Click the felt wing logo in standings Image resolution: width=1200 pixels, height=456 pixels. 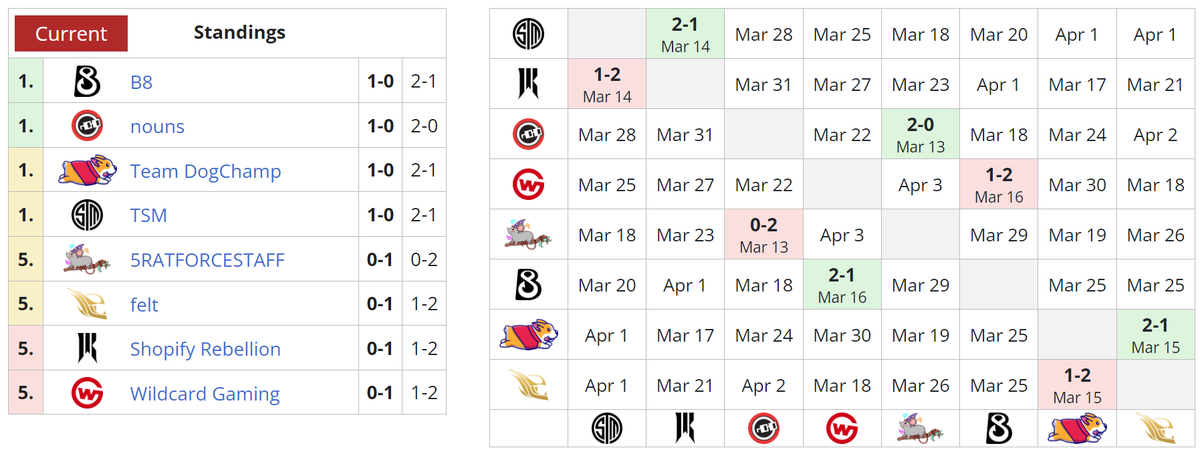pos(87,304)
